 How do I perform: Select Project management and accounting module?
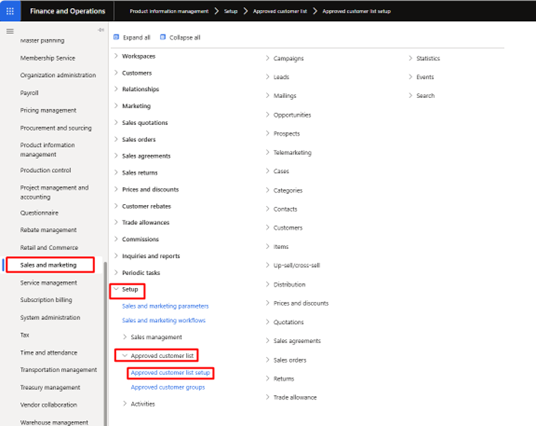[54, 192]
